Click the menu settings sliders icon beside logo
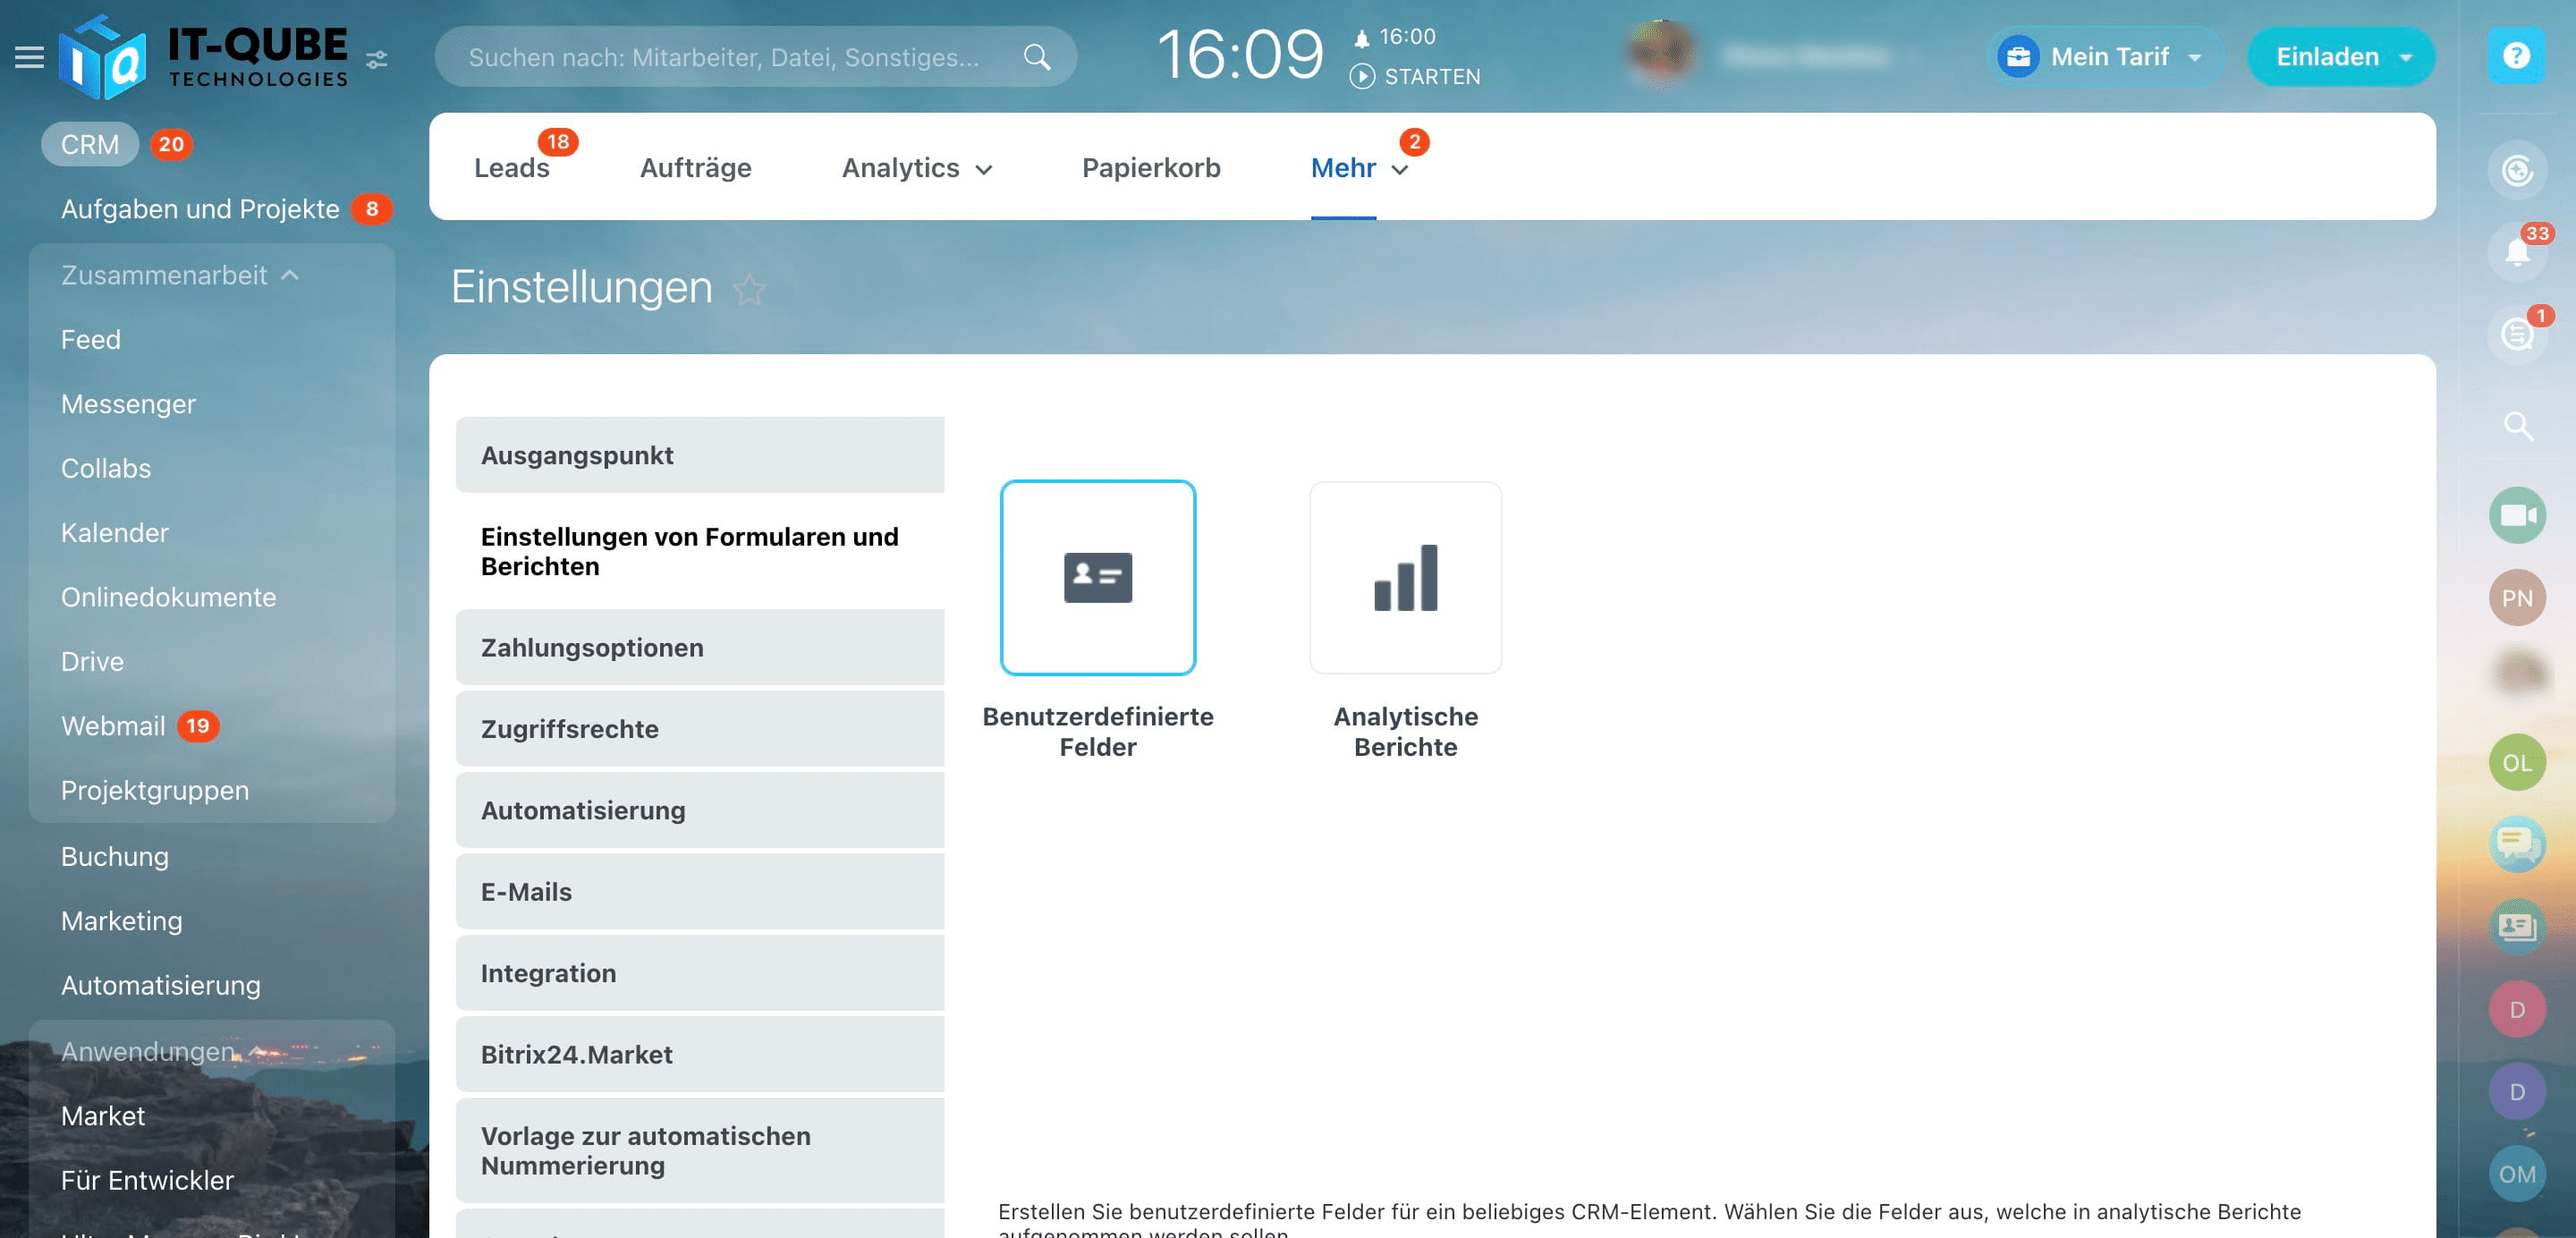 [x=377, y=60]
